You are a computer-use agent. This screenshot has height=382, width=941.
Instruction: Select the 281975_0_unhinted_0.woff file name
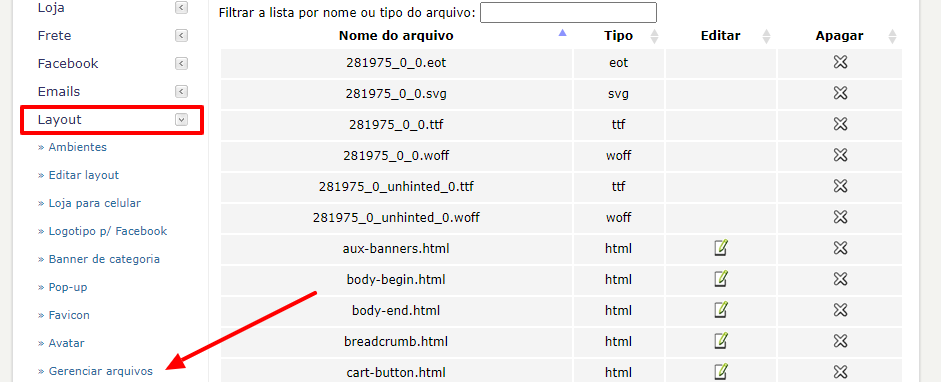coord(396,218)
